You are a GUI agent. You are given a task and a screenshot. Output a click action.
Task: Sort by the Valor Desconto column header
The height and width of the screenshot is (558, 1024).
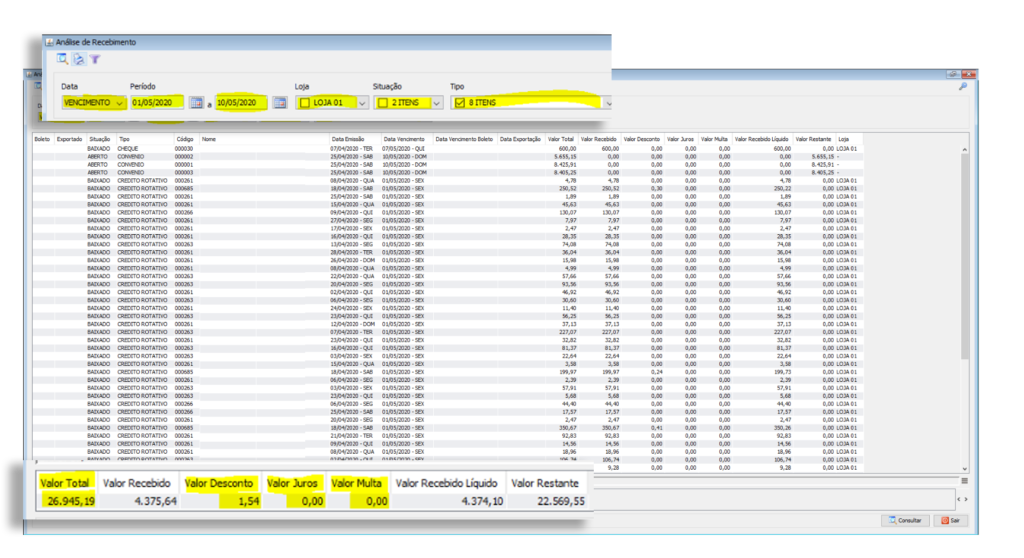[x=641, y=139]
